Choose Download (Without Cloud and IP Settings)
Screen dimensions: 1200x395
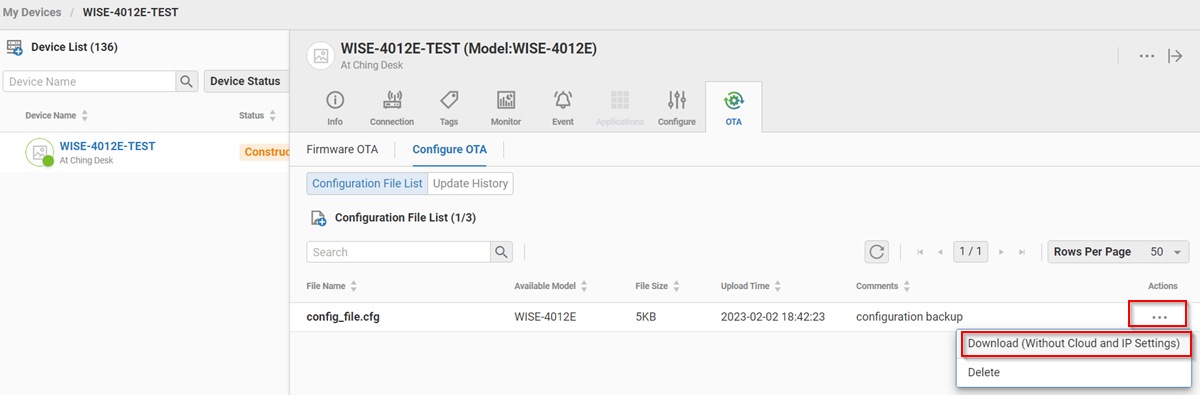point(1074,343)
